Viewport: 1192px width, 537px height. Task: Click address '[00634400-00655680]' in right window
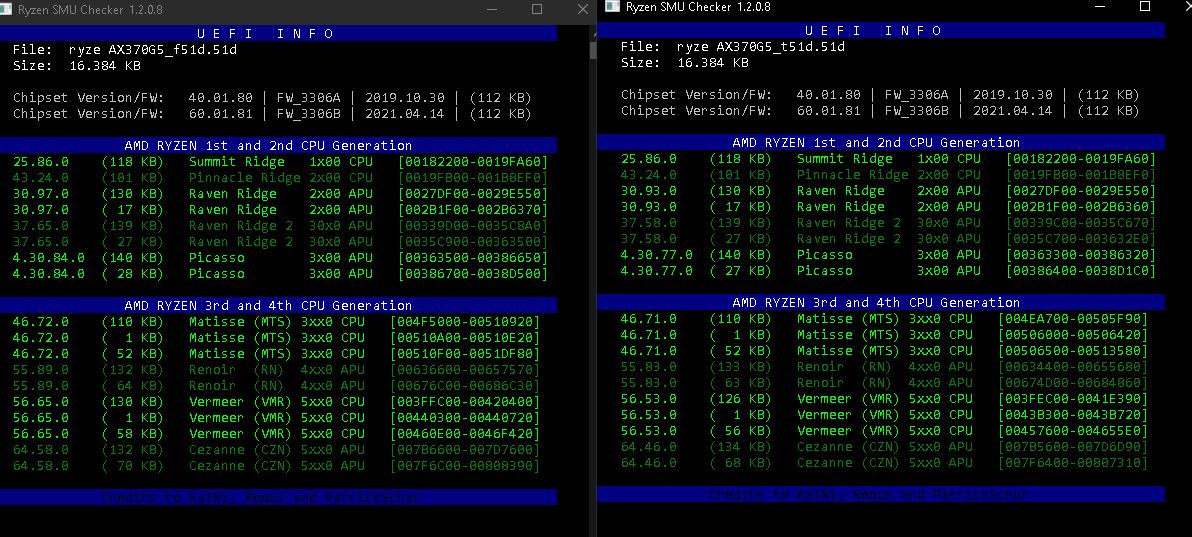(1073, 366)
